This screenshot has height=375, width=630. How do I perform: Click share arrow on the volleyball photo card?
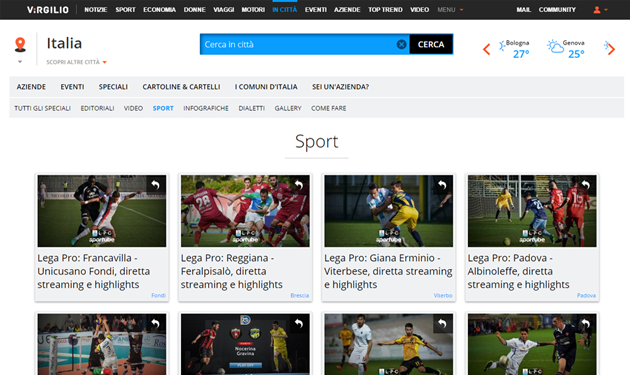point(156,324)
